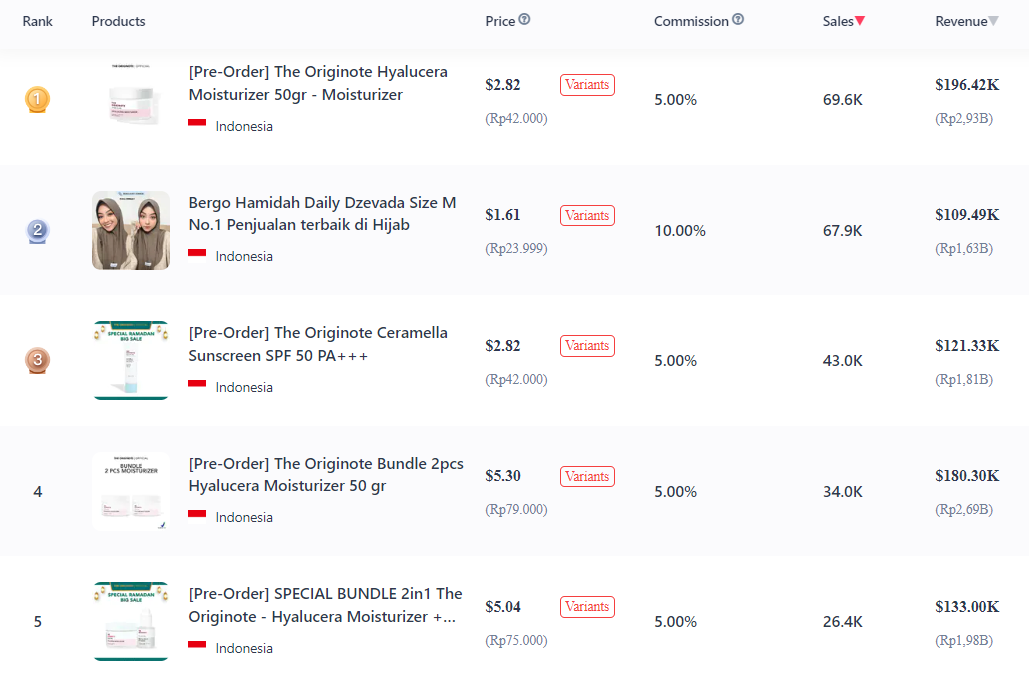
Task: Click the bronze rank 3 medal icon
Action: click(37, 360)
